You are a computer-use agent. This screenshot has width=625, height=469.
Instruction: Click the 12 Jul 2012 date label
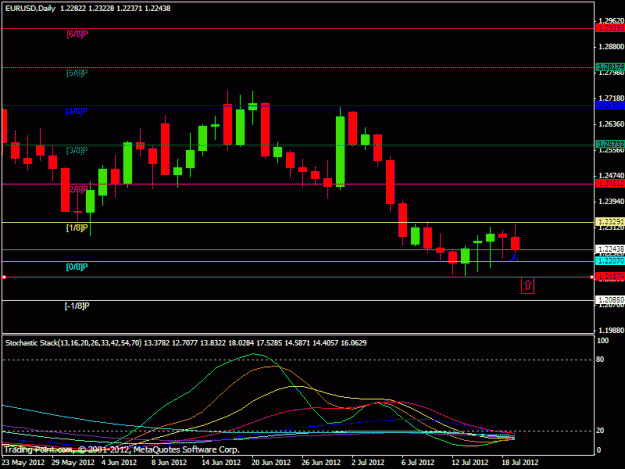pyautogui.click(x=470, y=462)
